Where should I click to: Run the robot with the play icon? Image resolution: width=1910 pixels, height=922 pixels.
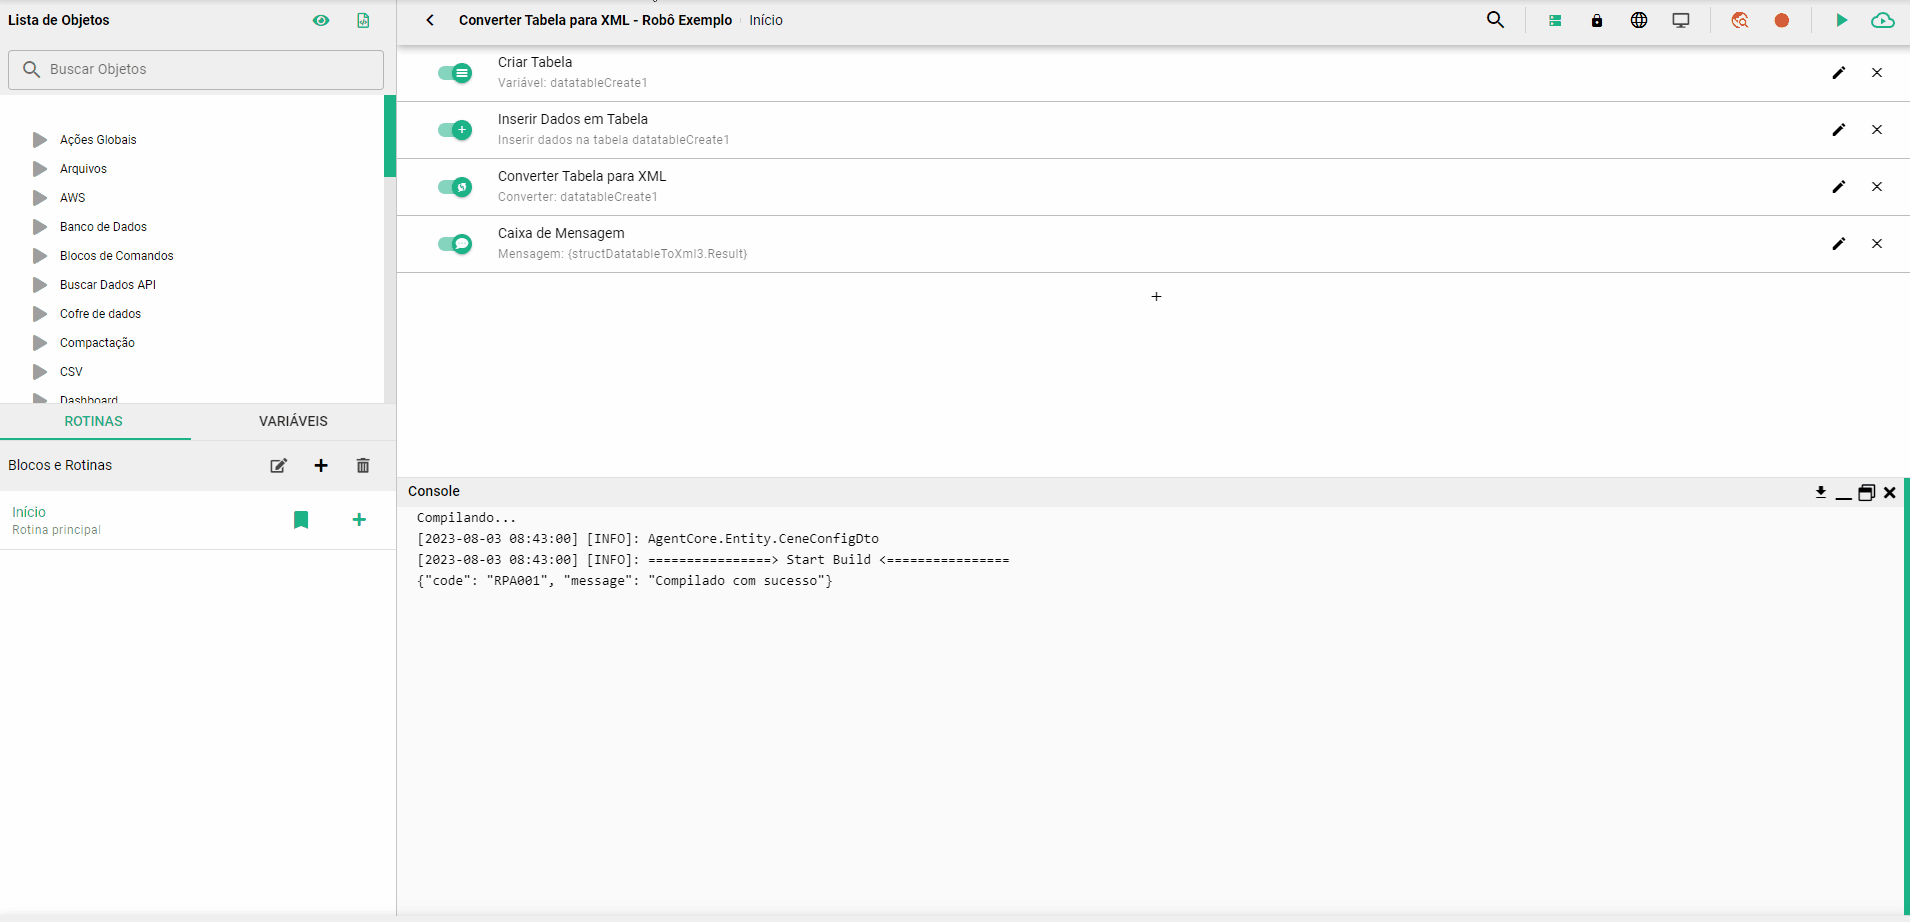pos(1841,20)
